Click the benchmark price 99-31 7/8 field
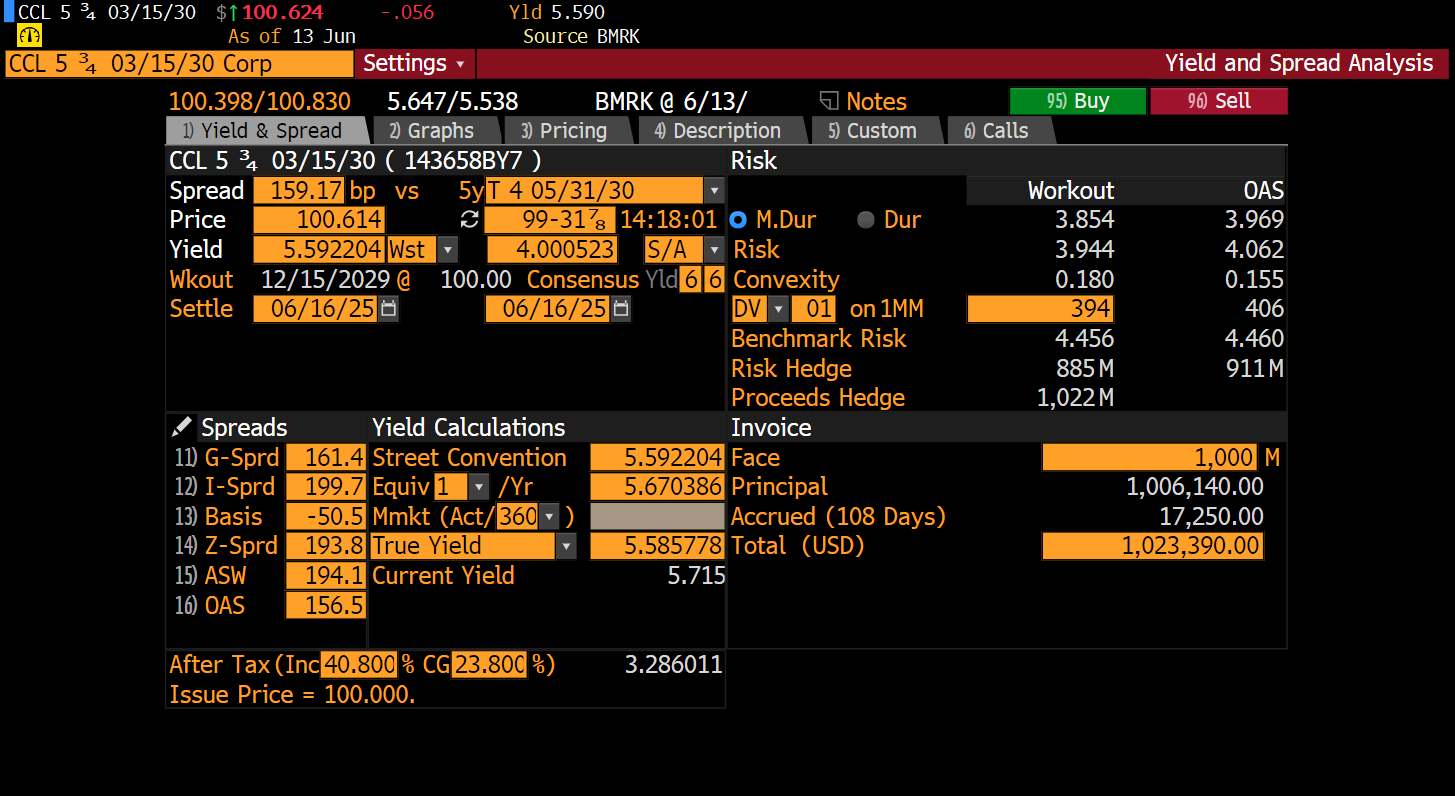 551,220
